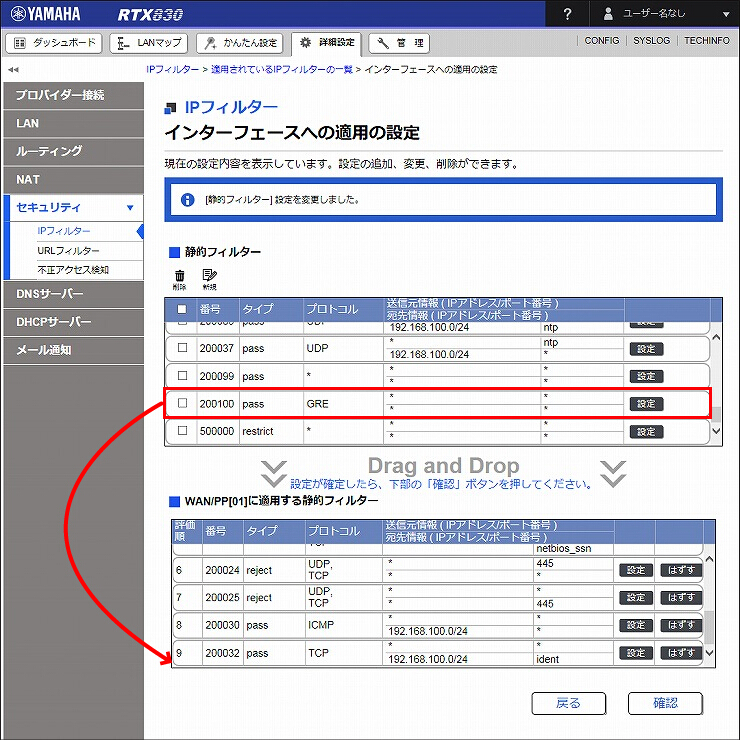Collapse sidebar with double-arrow icon

point(13,69)
